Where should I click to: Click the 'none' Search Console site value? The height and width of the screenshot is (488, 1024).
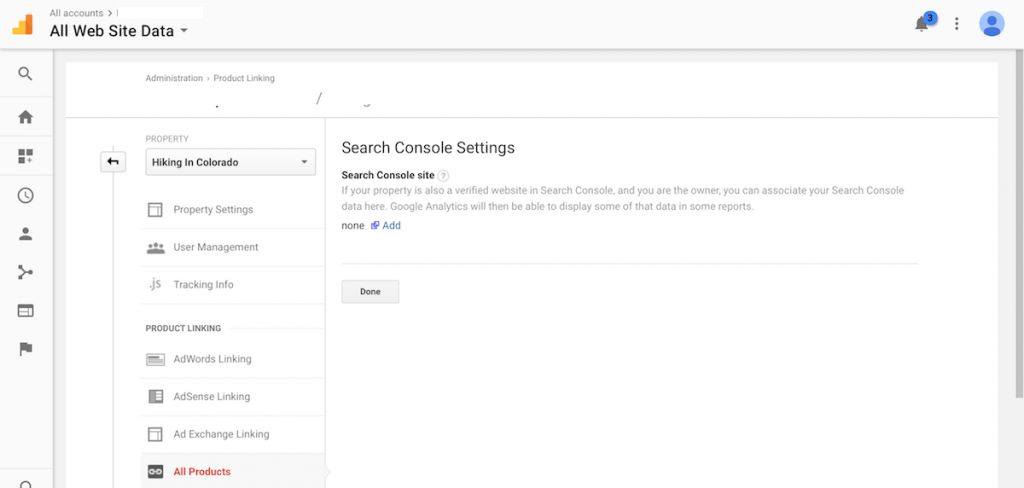(x=353, y=226)
